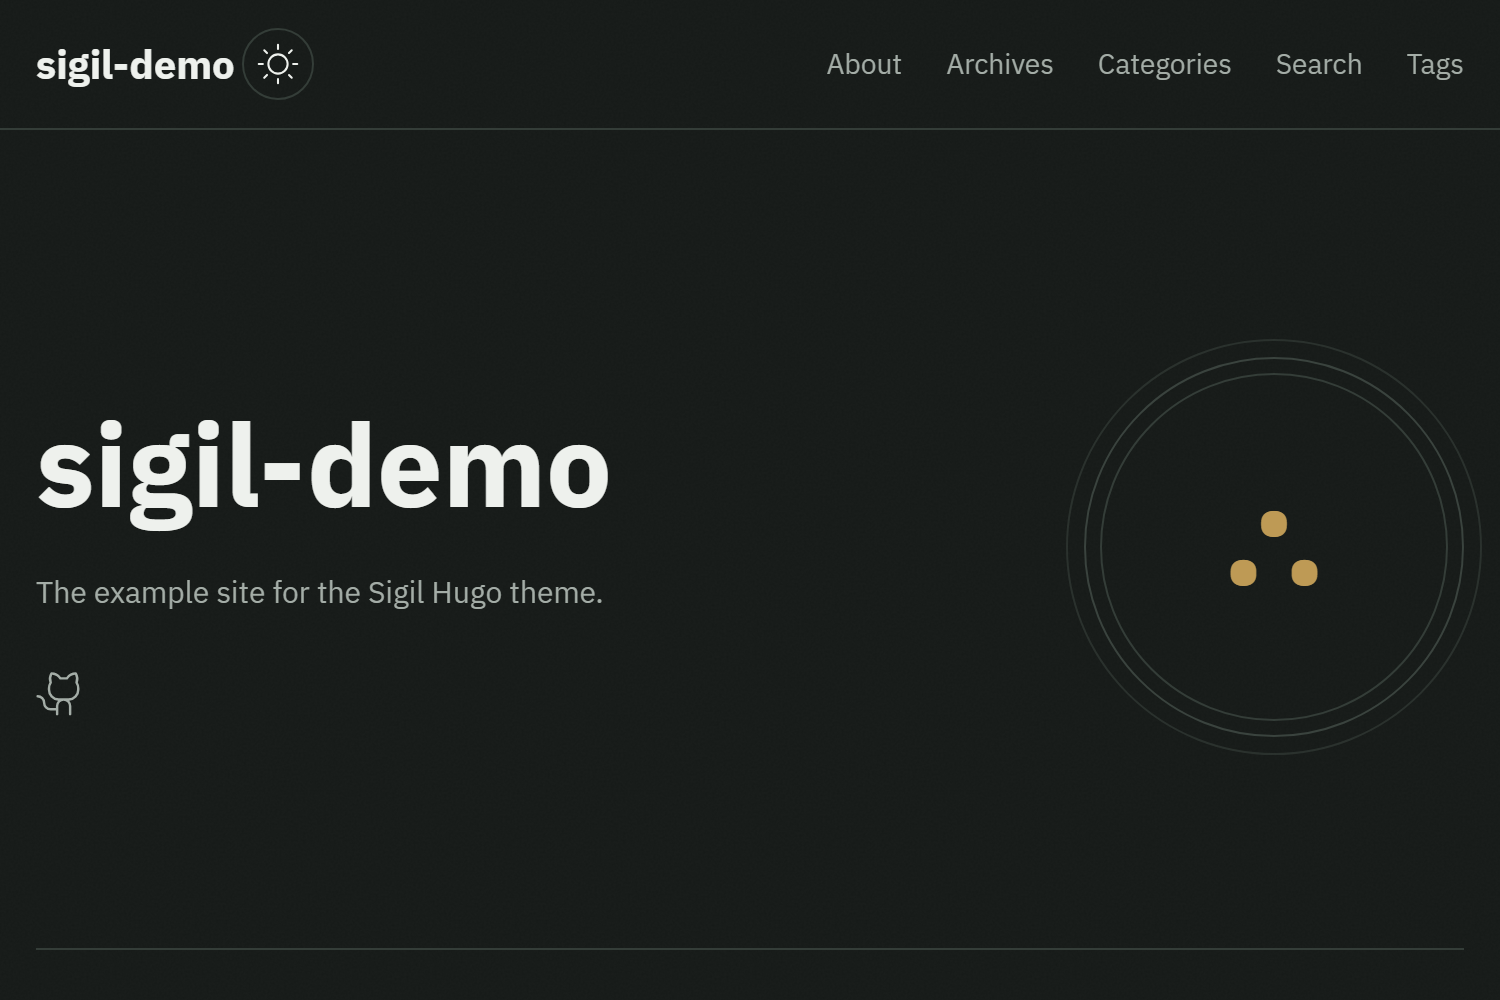
Task: Click the three gold dots sigil emblem
Action: [x=1274, y=547]
